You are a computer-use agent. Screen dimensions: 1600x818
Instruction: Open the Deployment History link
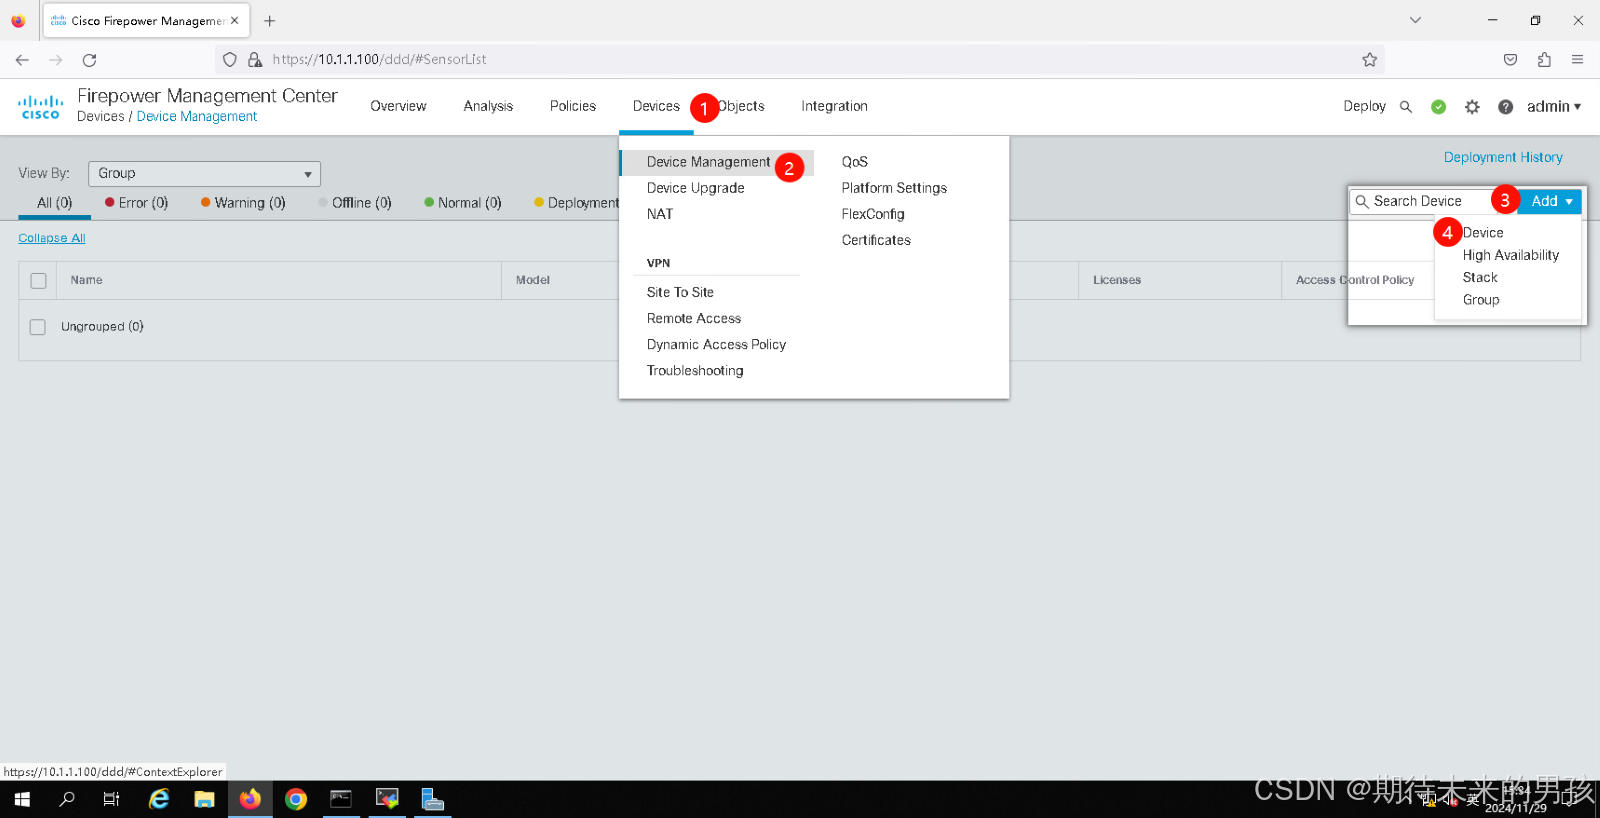(1503, 157)
